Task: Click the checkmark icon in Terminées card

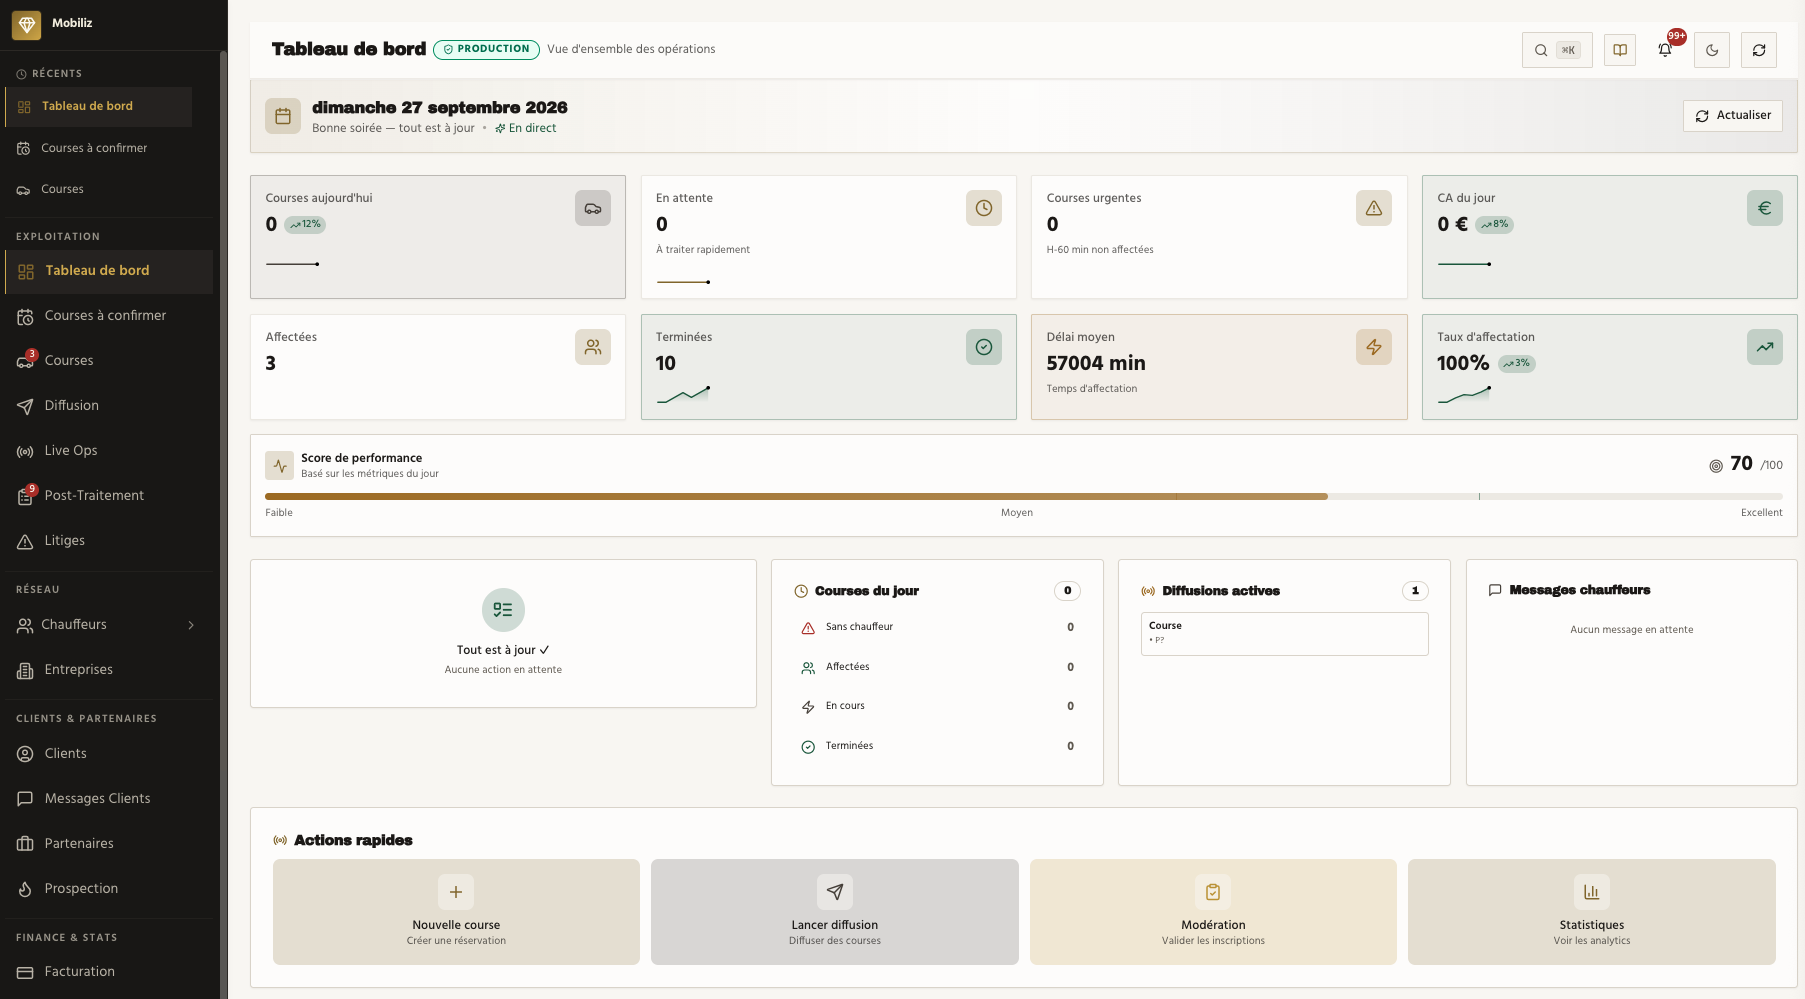Action: [x=984, y=347]
